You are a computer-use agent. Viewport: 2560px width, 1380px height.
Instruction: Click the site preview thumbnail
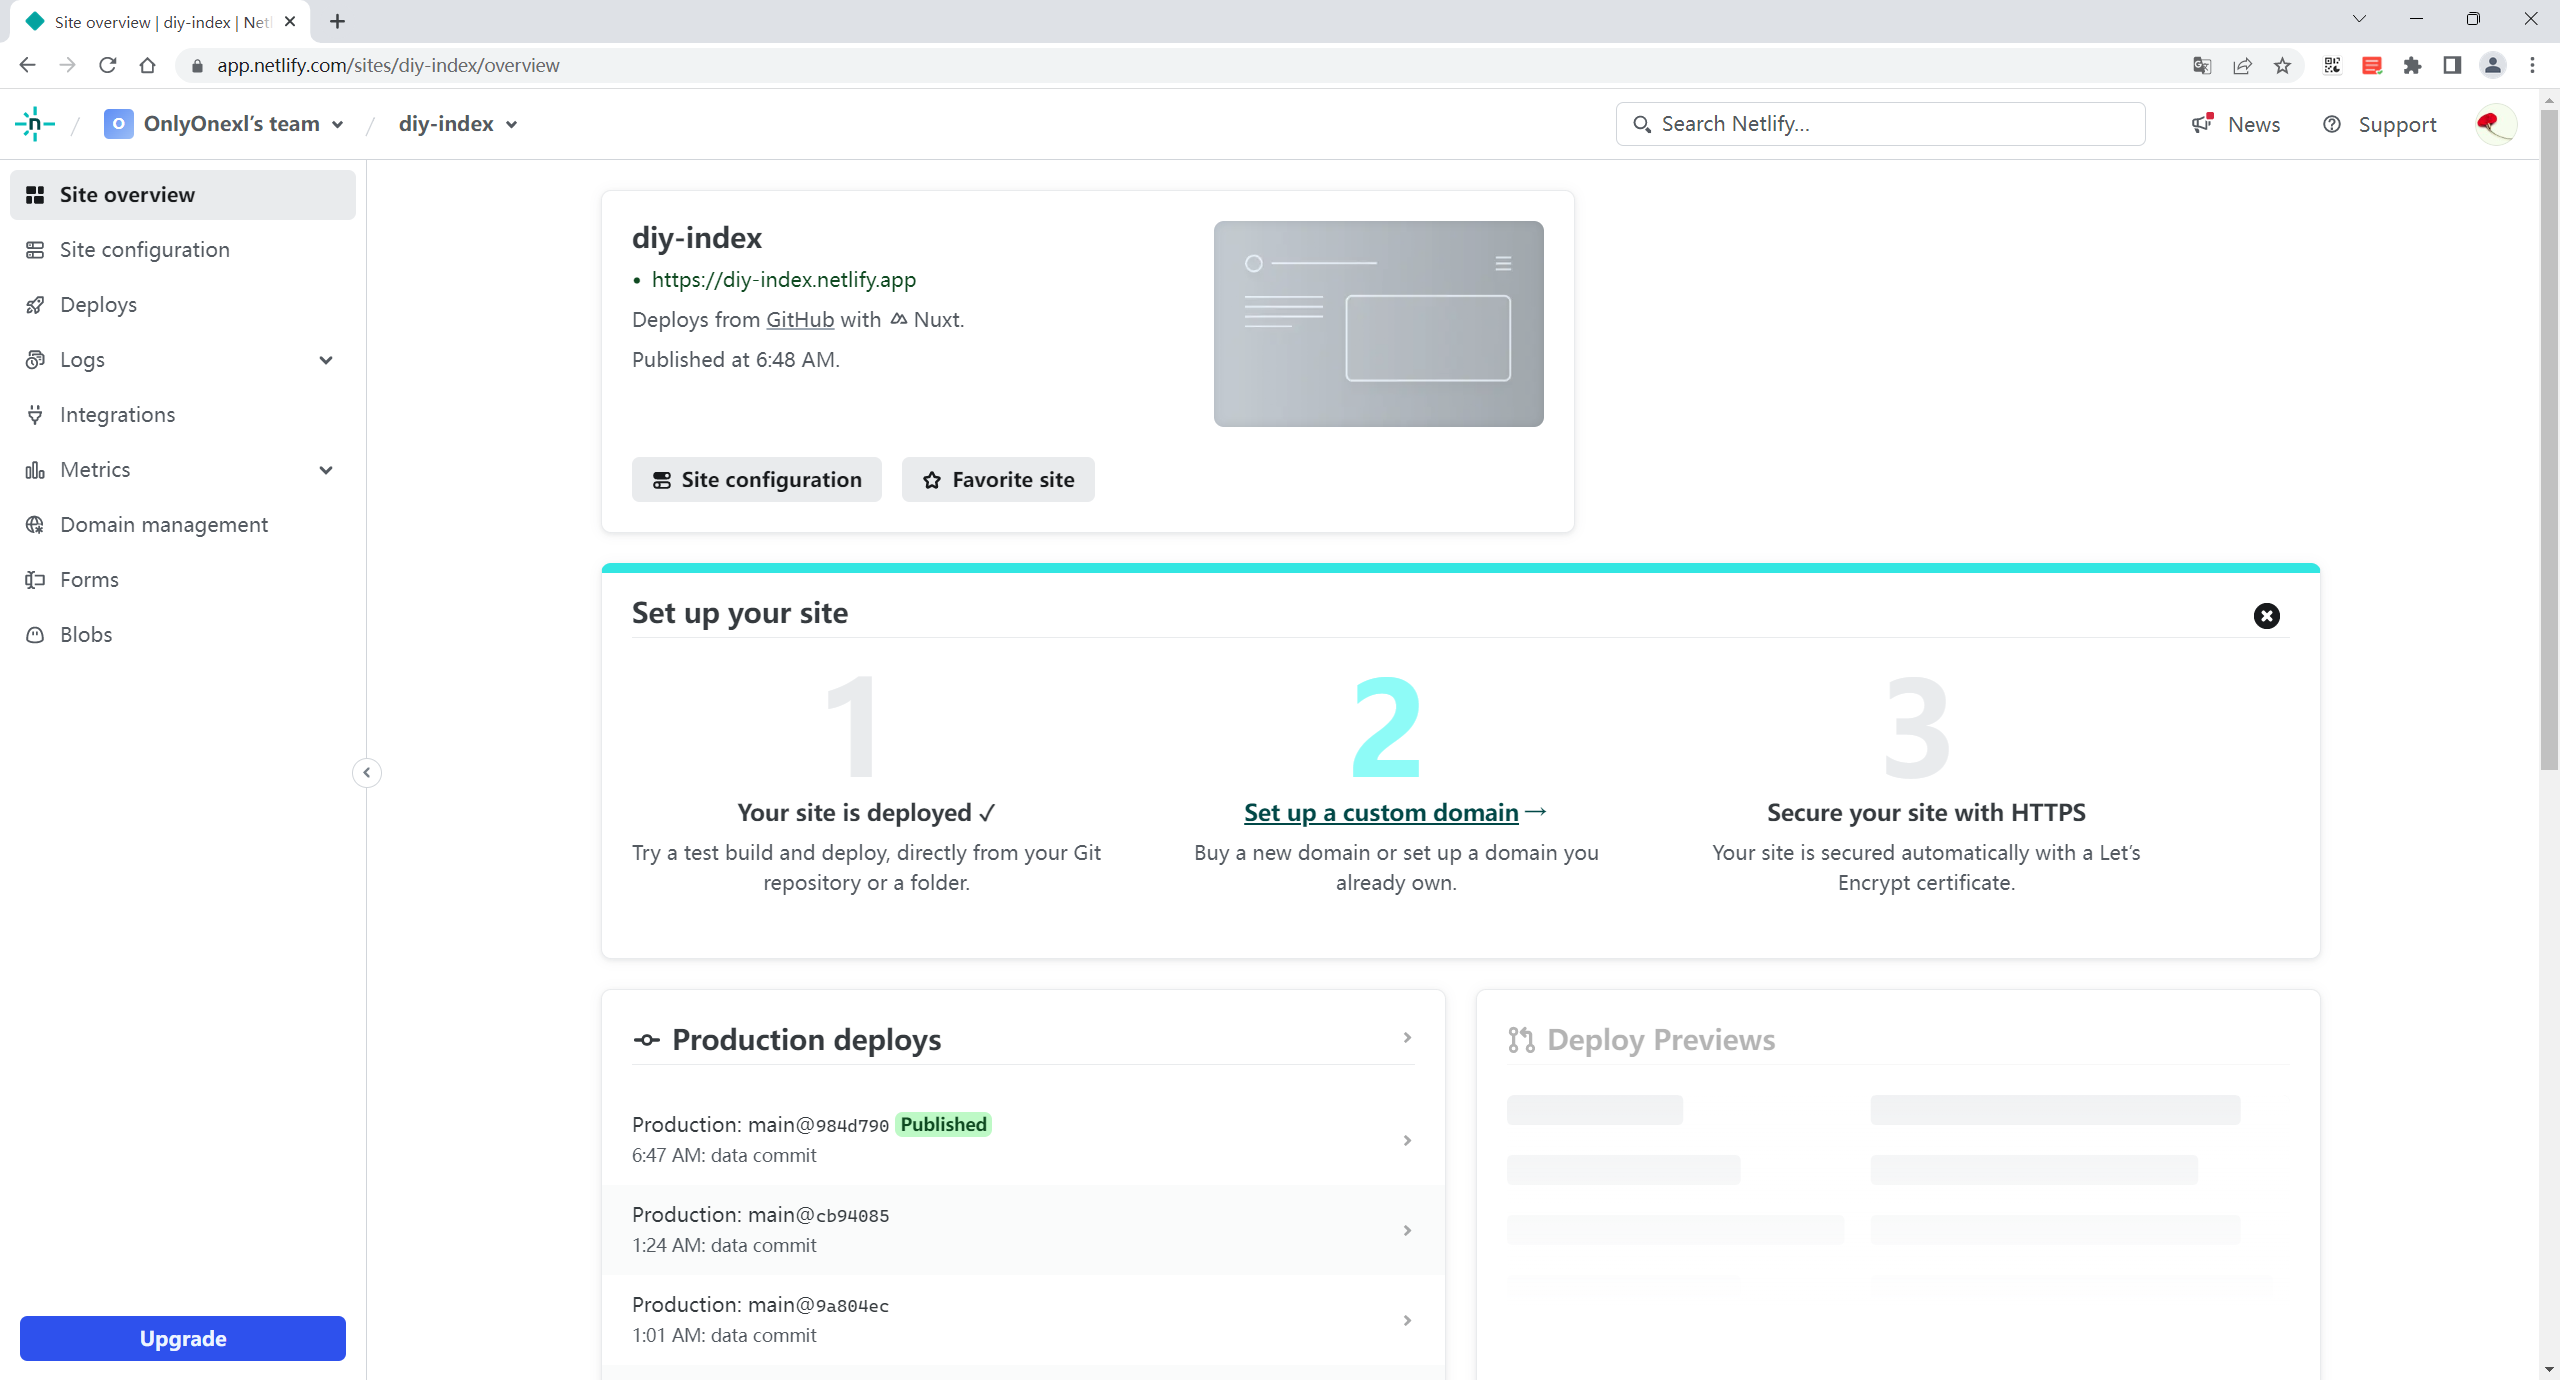click(1378, 324)
